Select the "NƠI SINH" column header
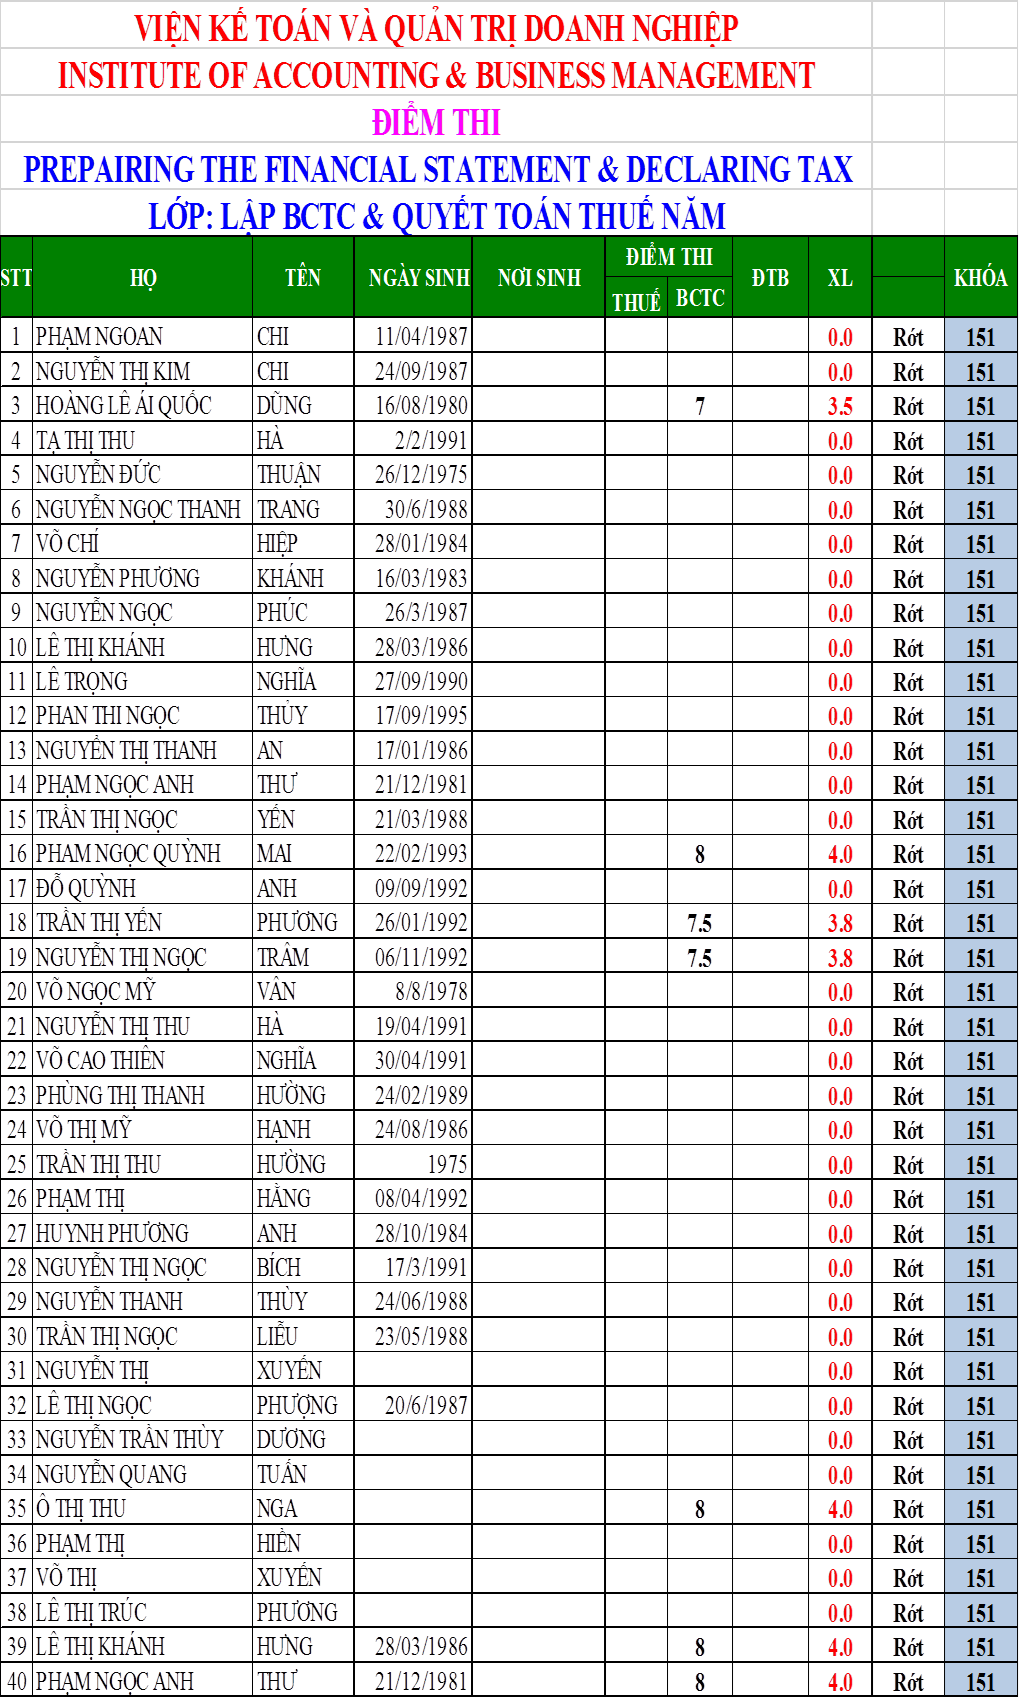The image size is (1019, 1698). click(x=539, y=278)
